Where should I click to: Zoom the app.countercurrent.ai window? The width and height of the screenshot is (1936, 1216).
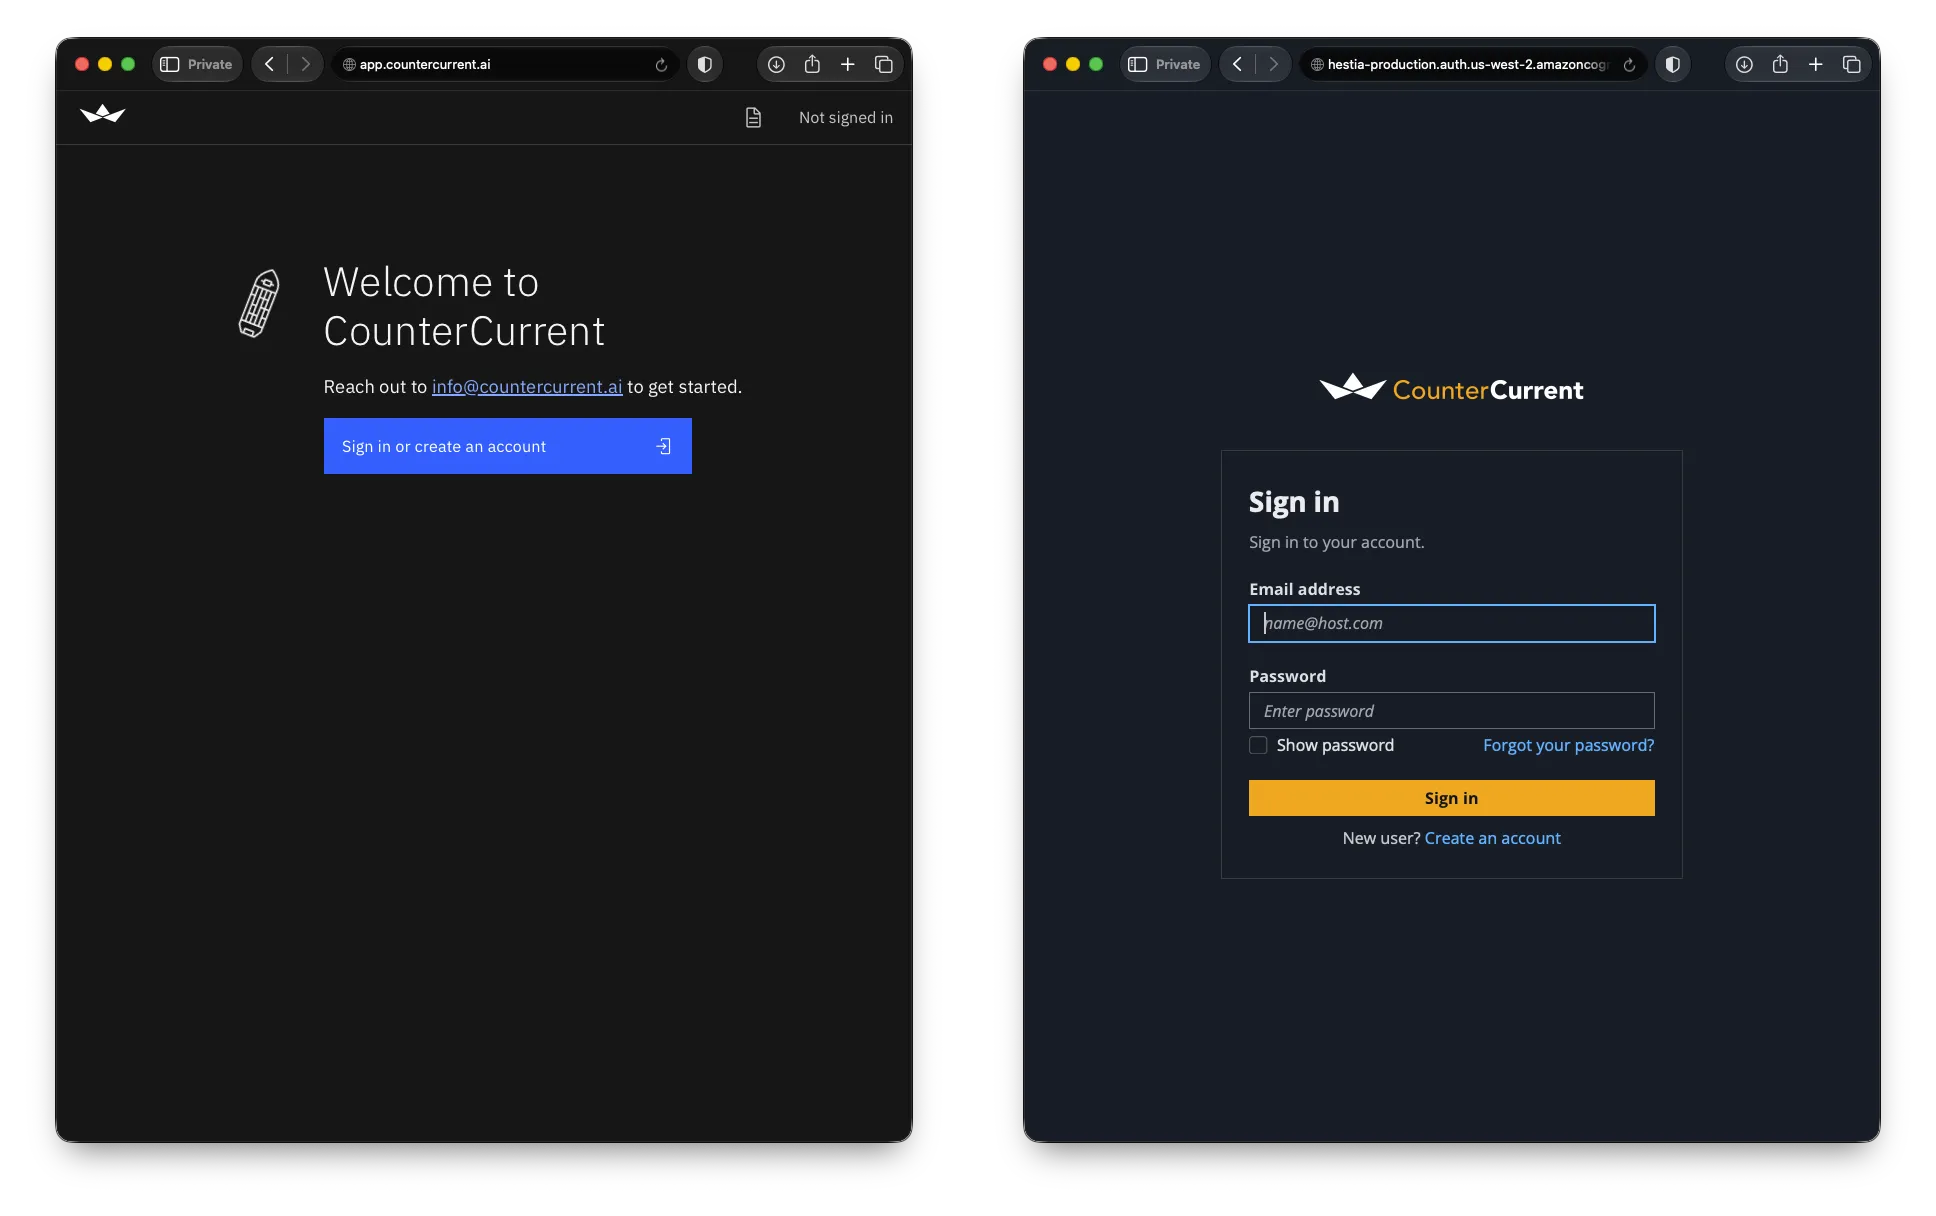coord(128,64)
